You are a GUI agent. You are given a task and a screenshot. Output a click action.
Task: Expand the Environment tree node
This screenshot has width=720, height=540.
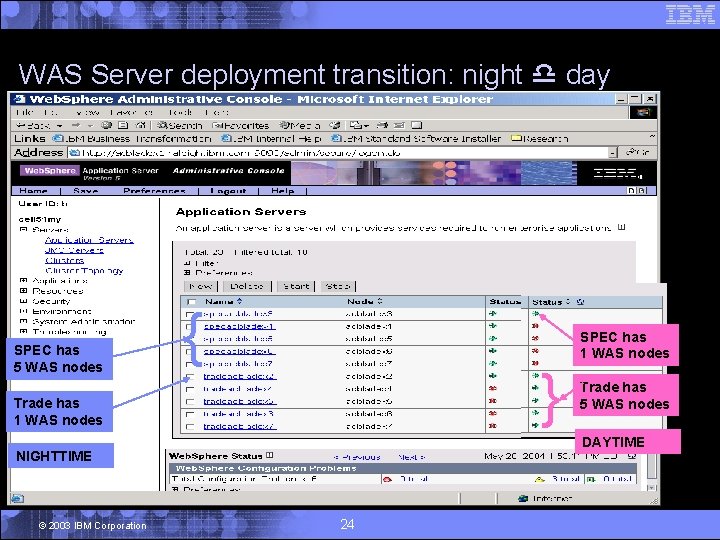click(x=23, y=311)
